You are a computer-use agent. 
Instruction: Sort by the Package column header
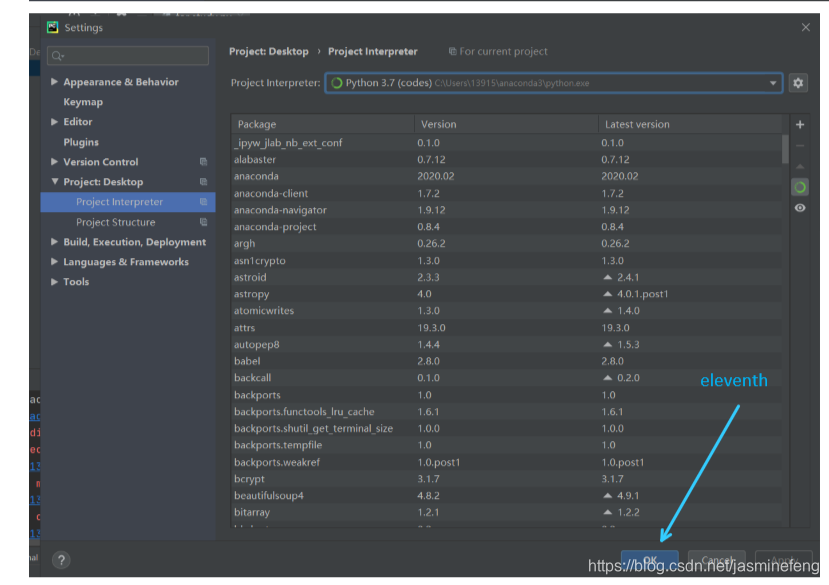tap(322, 124)
